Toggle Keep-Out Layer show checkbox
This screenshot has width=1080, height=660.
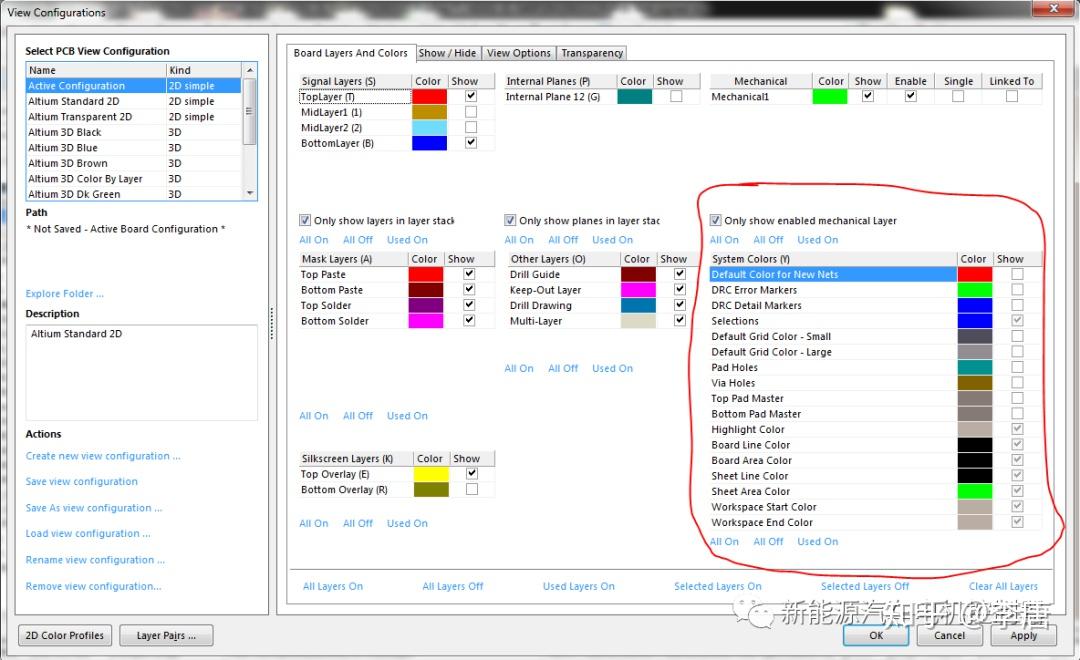tap(680, 289)
